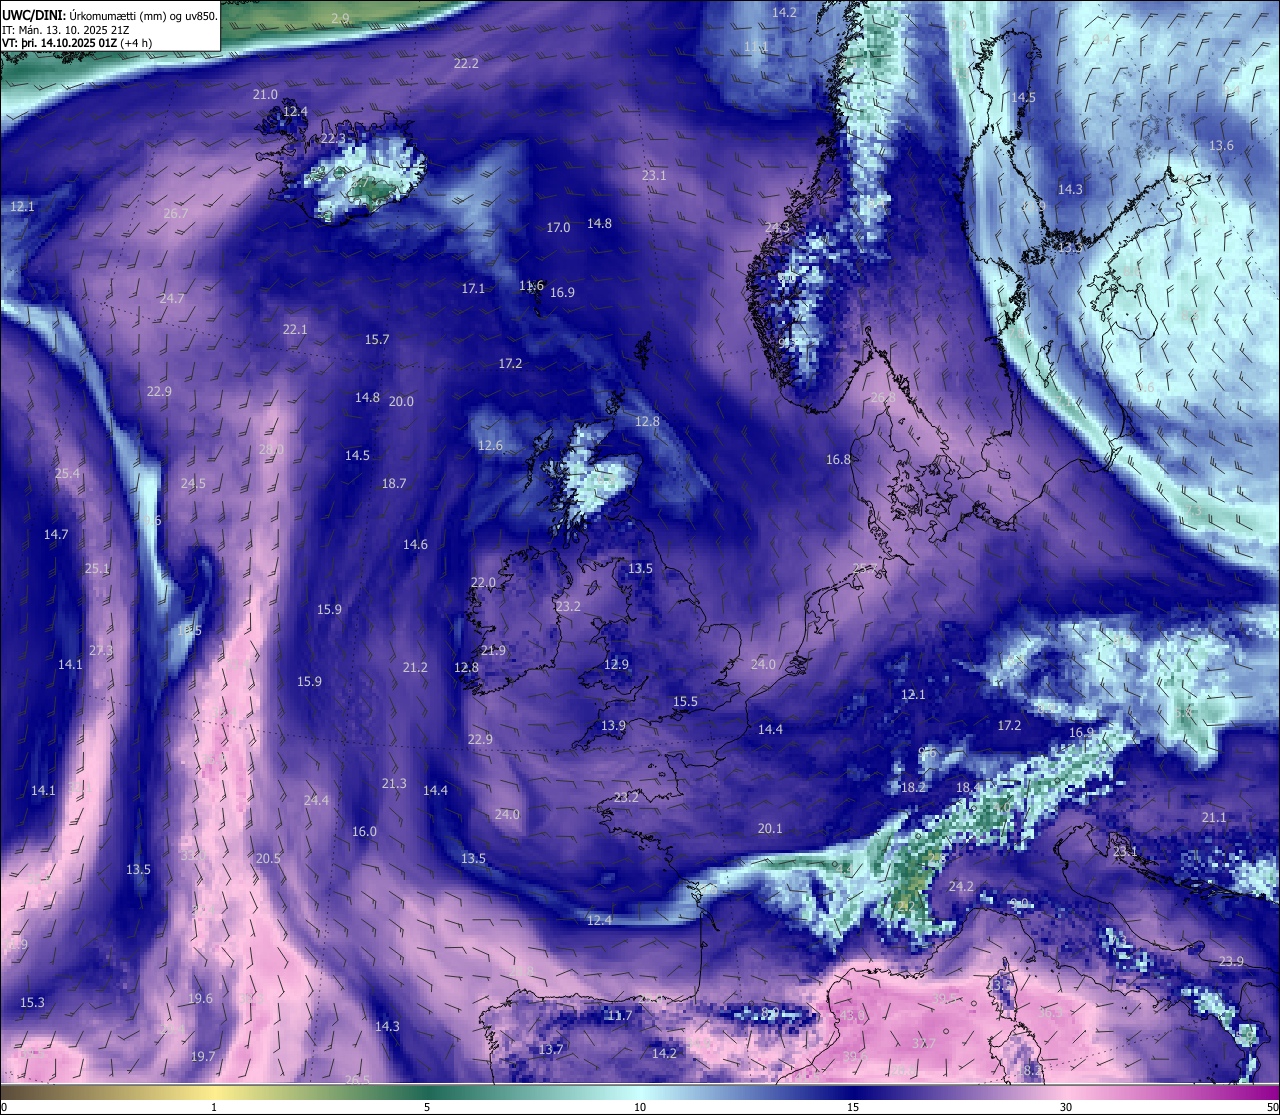Click the 2.9 value label on map
The height and width of the screenshot is (1115, 1280).
pos(340,19)
